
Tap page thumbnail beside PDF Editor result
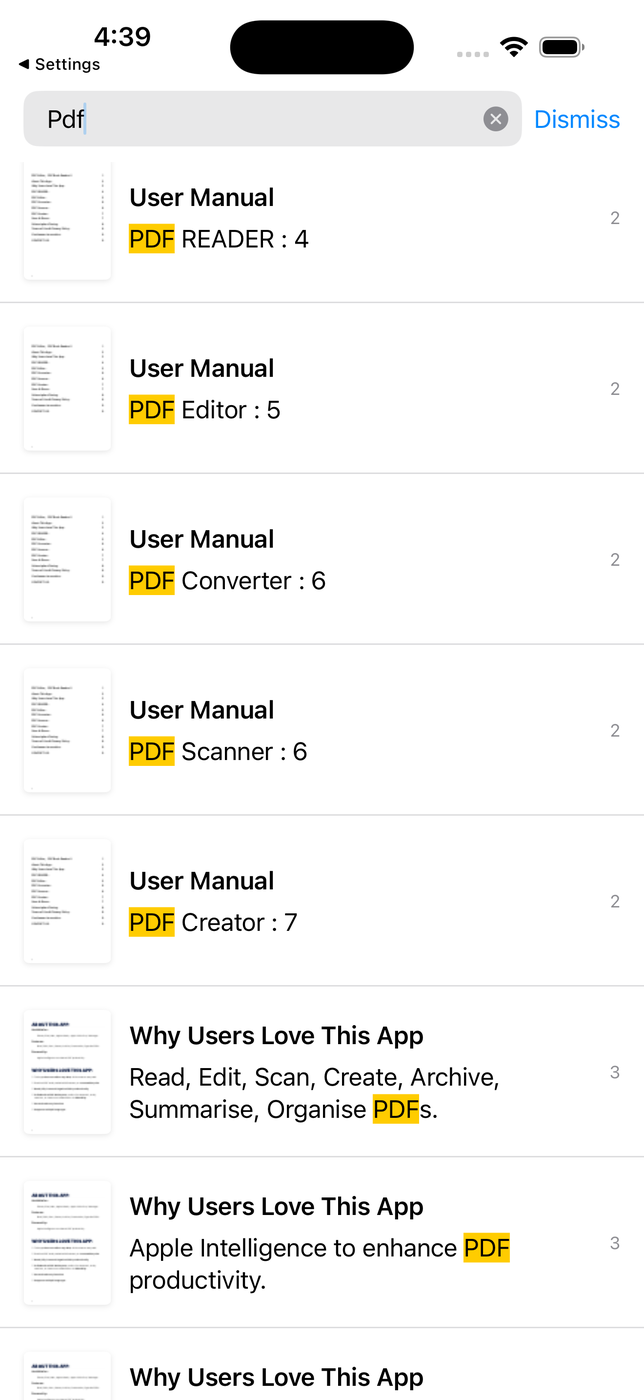[67, 389]
